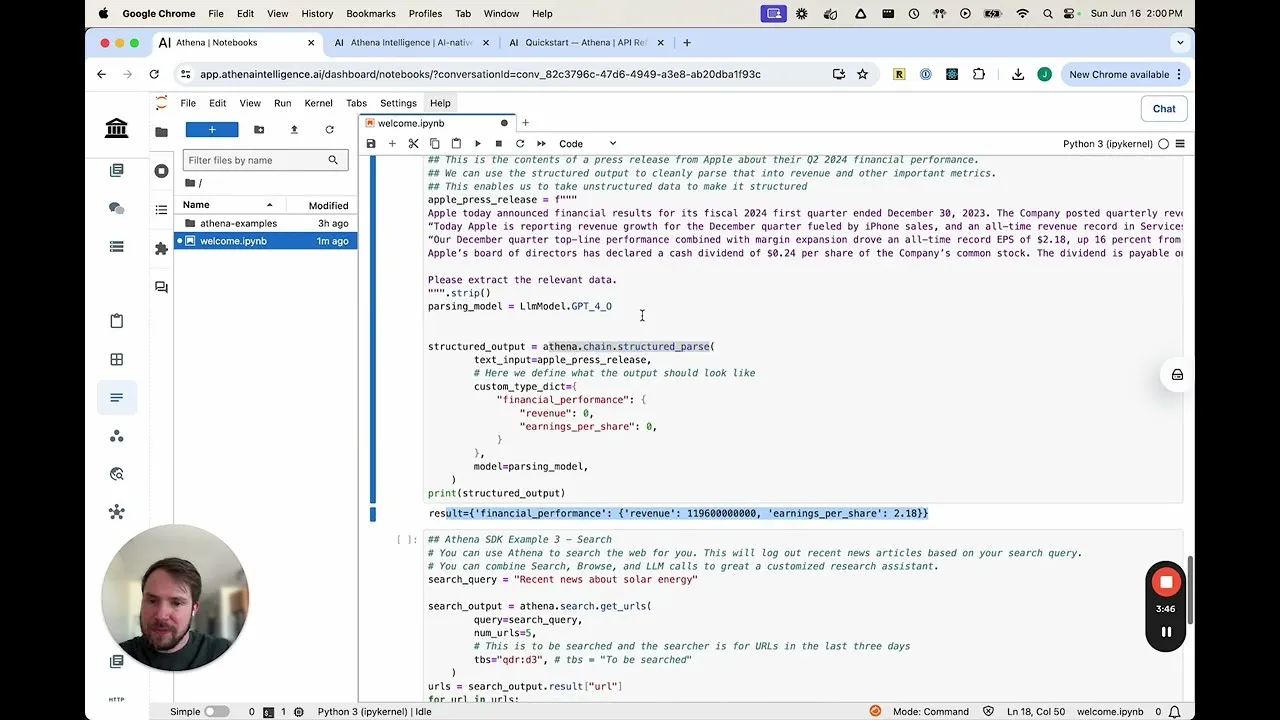The width and height of the screenshot is (1280, 720).
Task: Refresh the file browser list
Action: pos(329,130)
